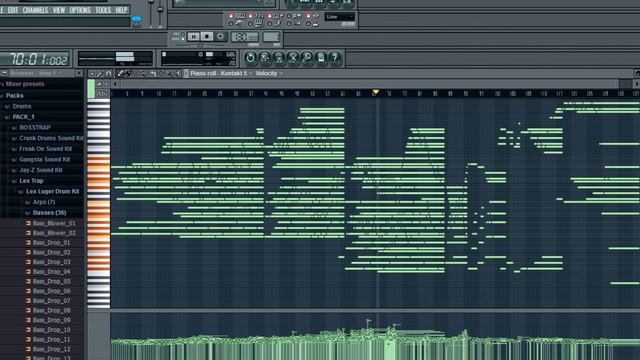640x360 pixels.
Task: Open the OPTIONS menu
Action: [x=80, y=10]
